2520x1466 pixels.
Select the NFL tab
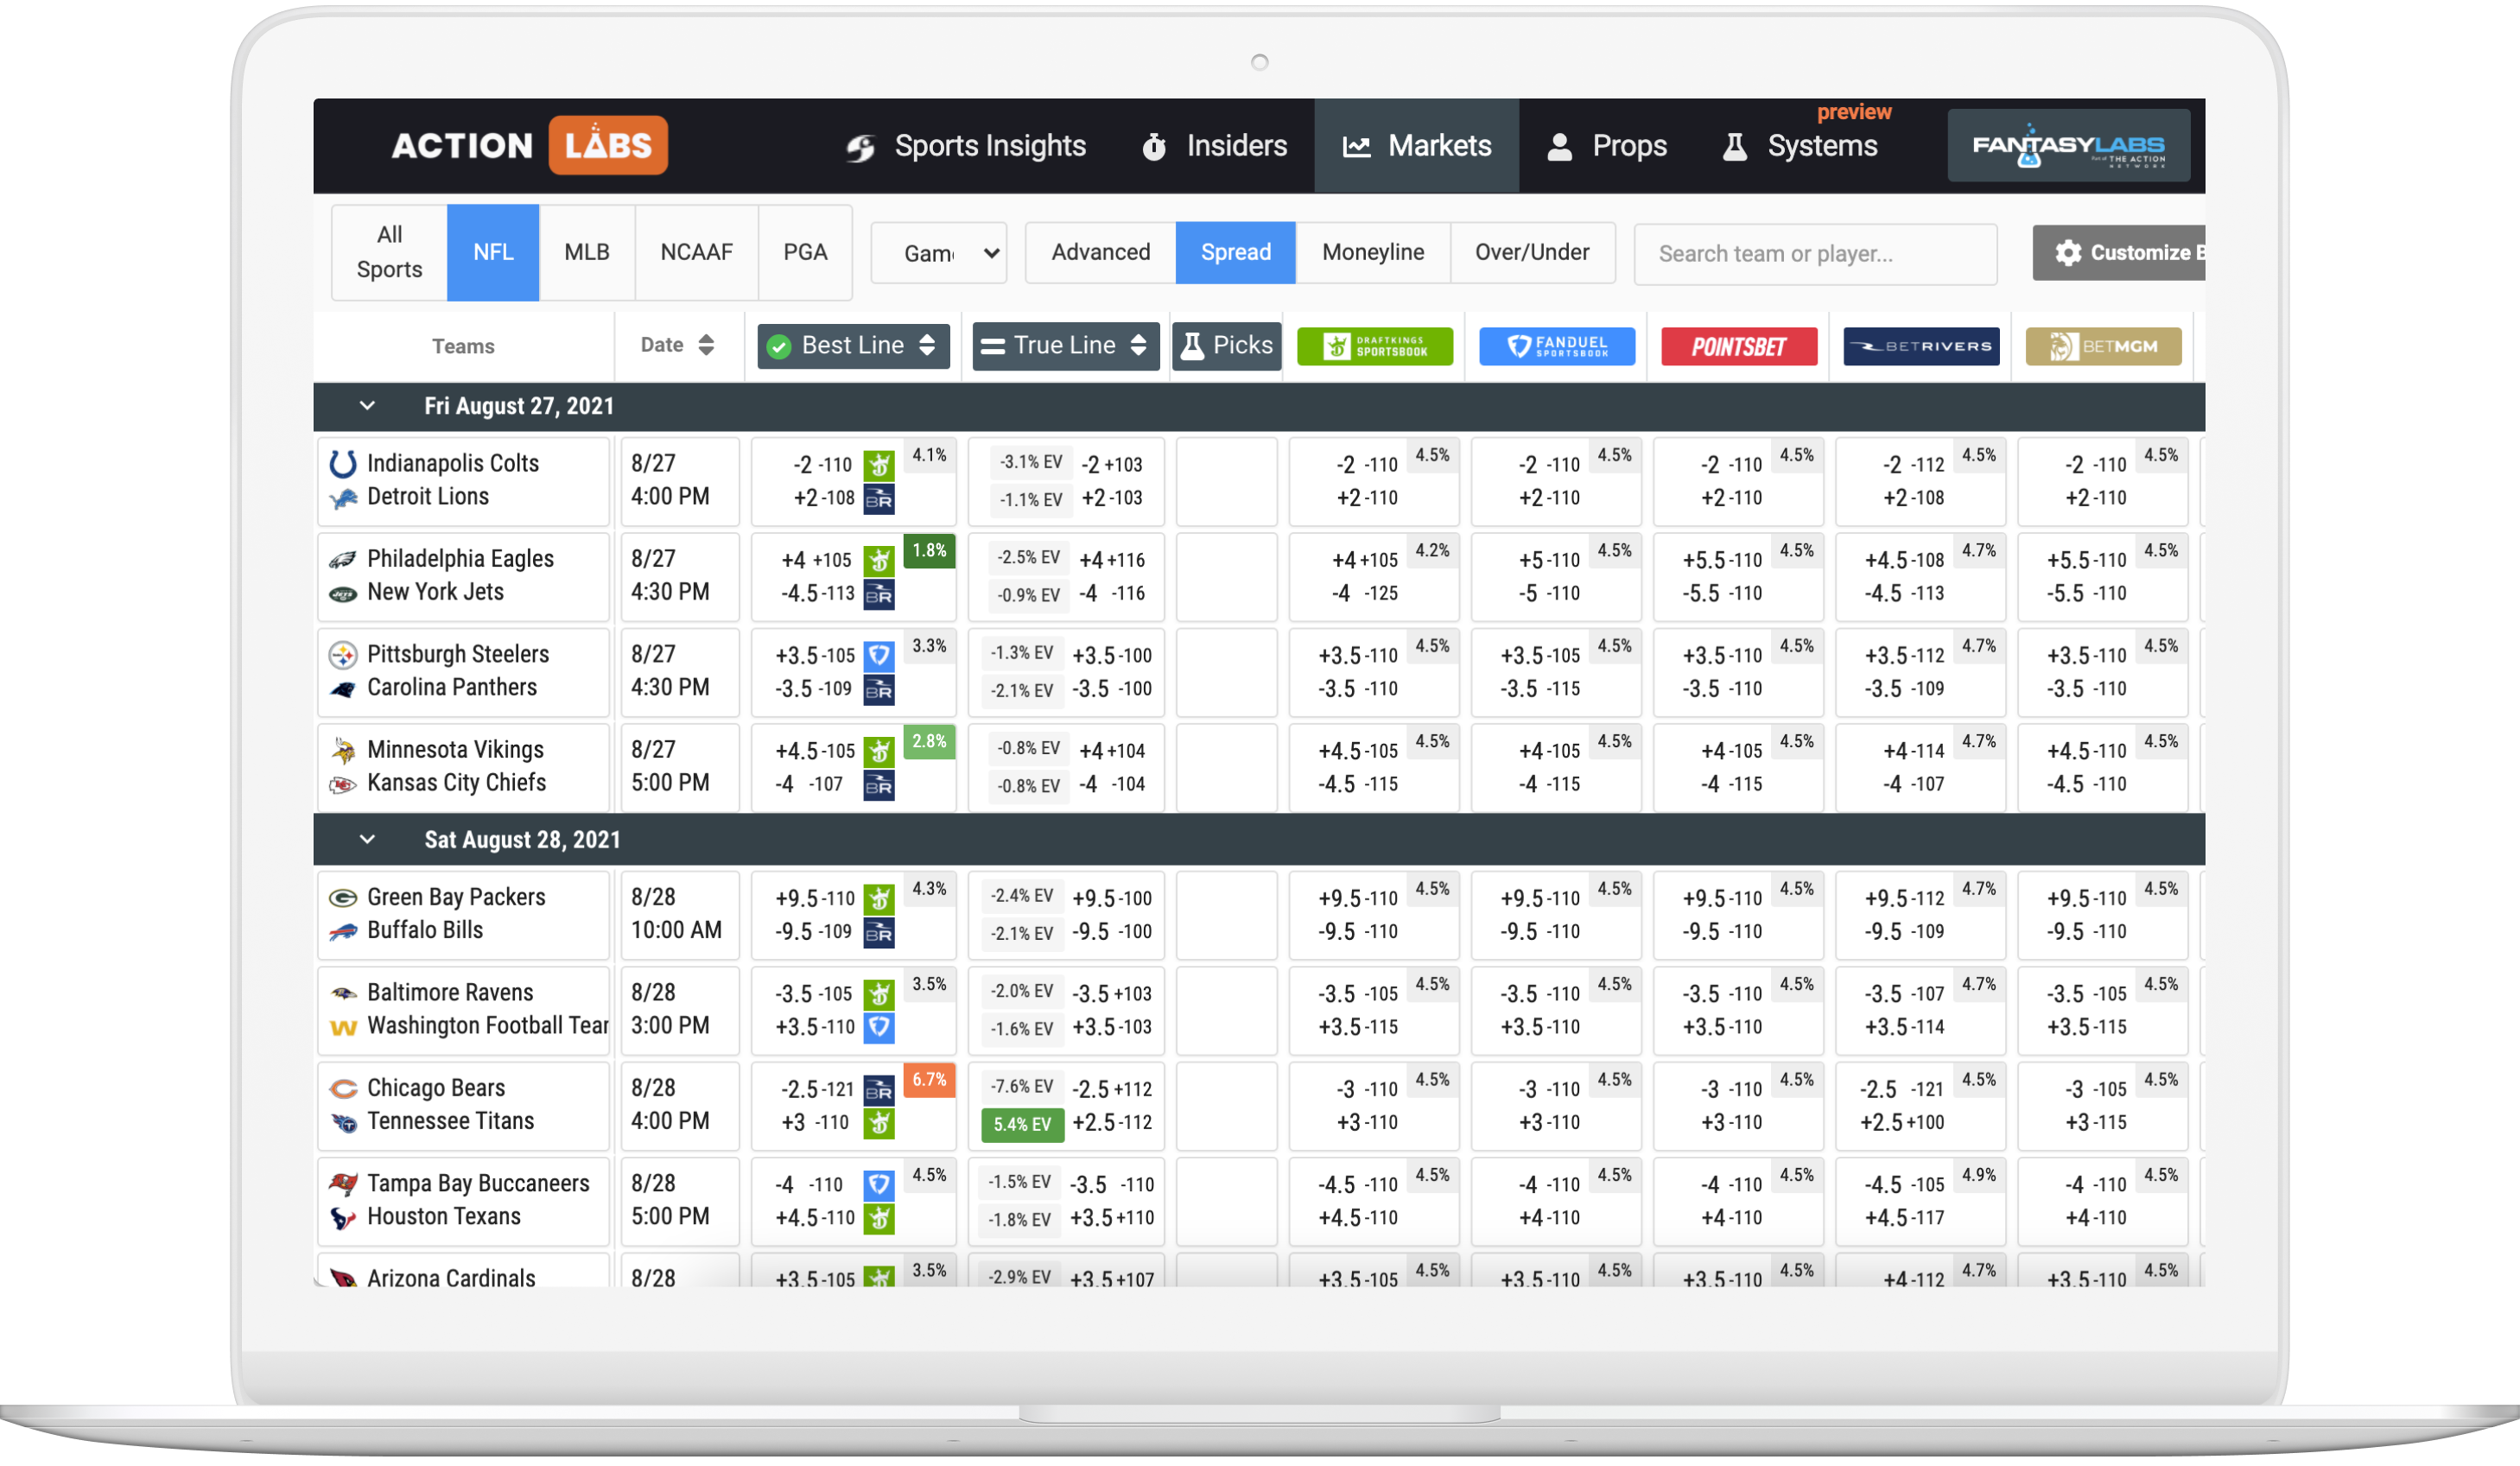(494, 251)
